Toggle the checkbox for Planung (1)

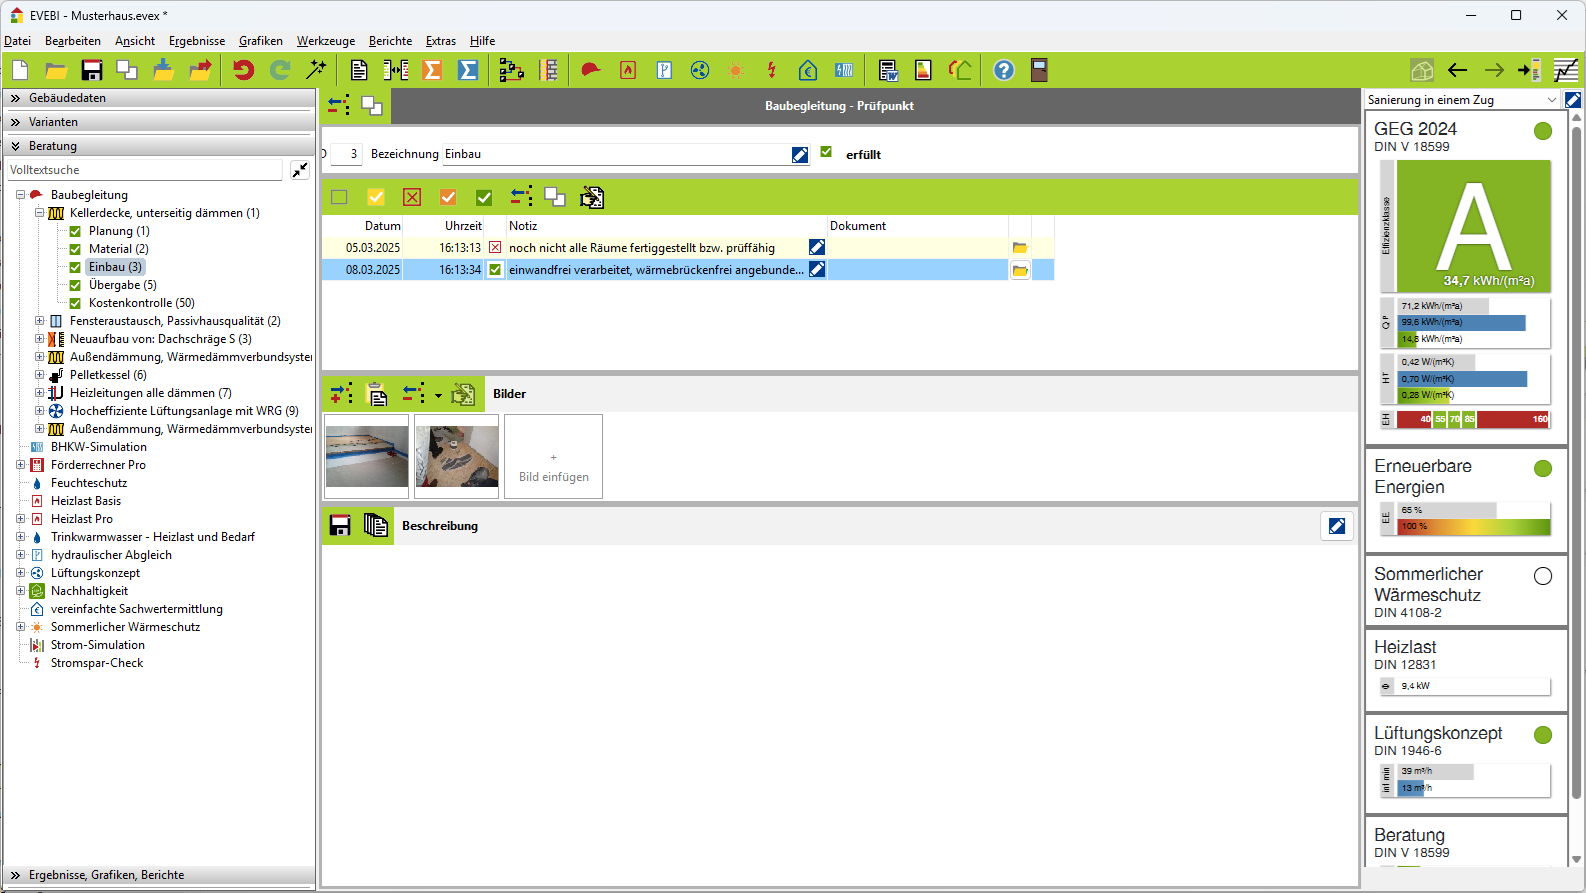click(75, 232)
